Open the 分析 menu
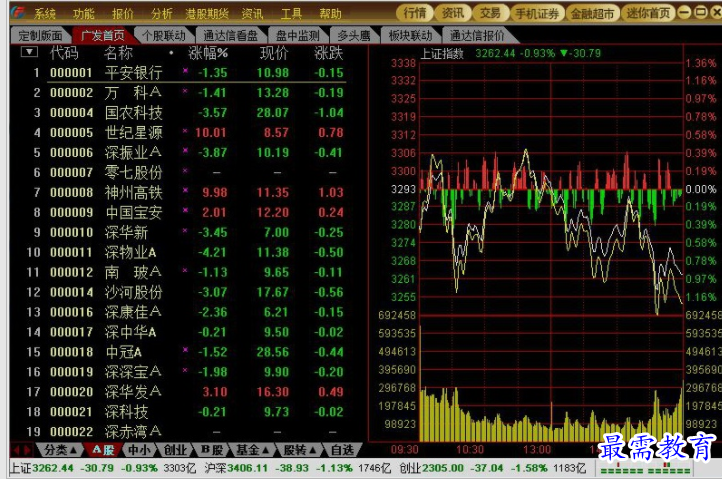 162,14
